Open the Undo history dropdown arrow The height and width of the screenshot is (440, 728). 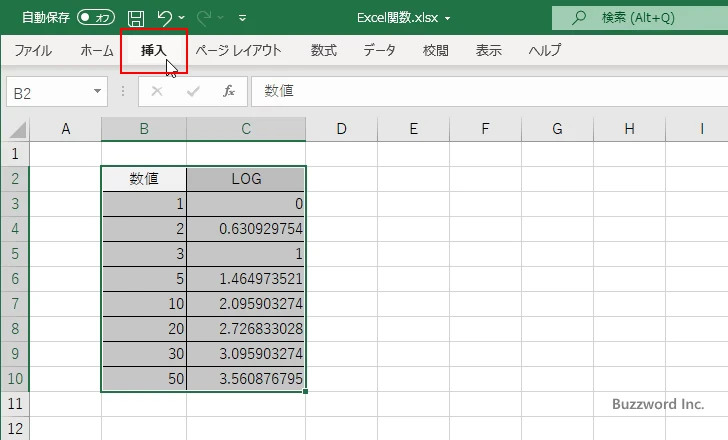(182, 18)
